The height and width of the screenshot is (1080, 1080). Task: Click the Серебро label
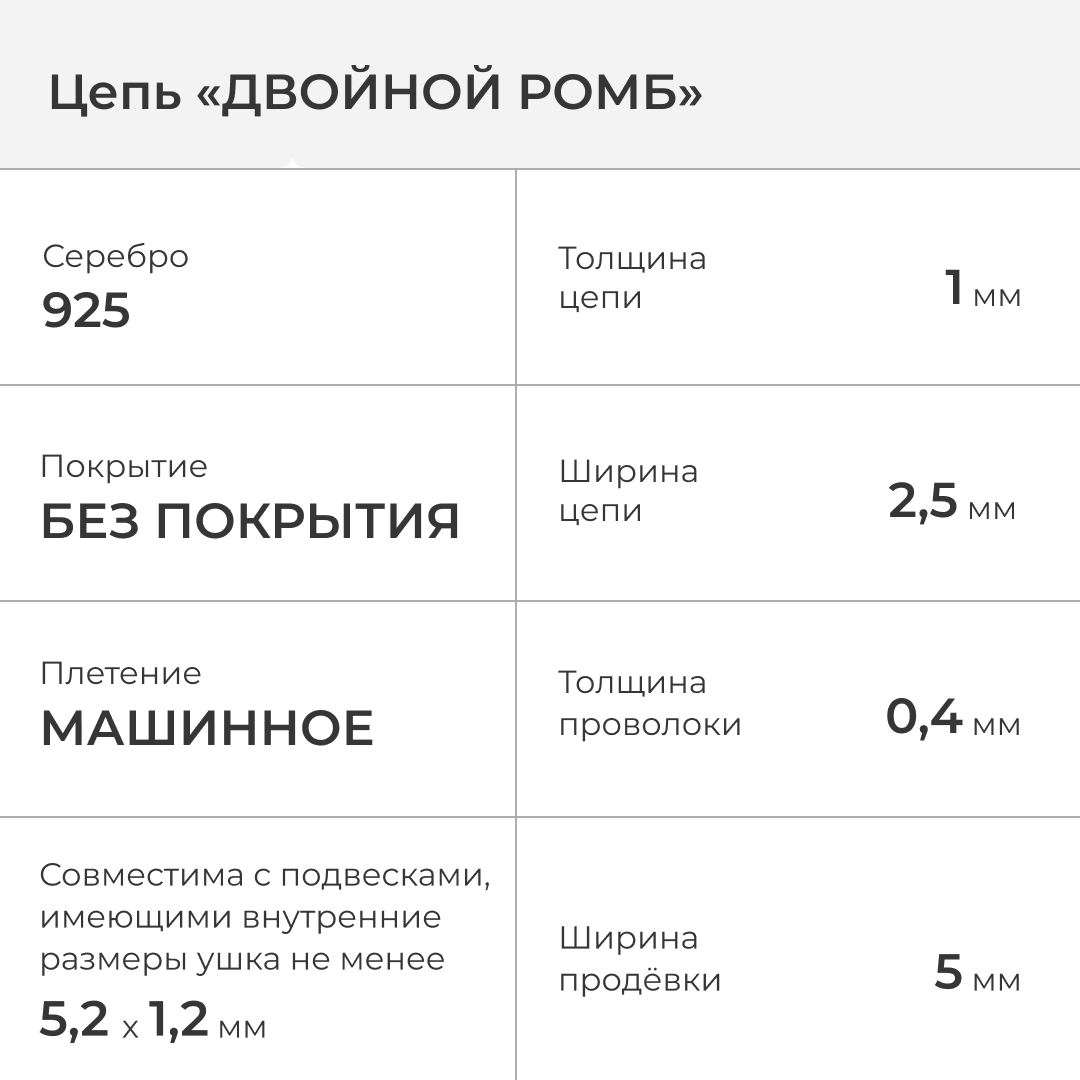(115, 256)
